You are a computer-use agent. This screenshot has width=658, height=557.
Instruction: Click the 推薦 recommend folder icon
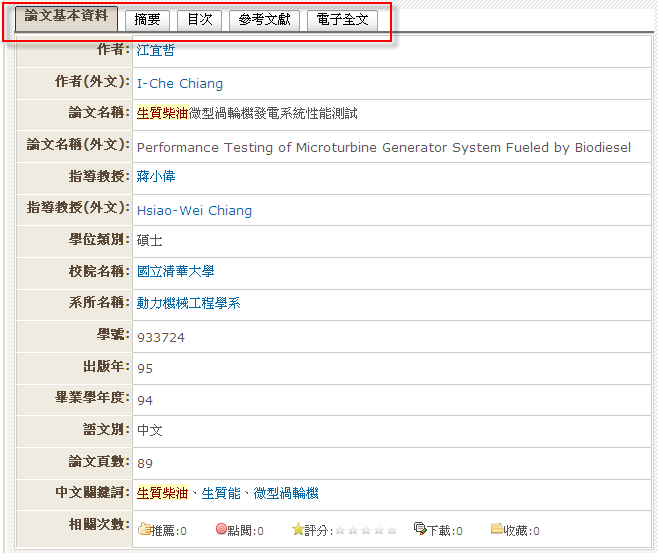pyautogui.click(x=144, y=530)
